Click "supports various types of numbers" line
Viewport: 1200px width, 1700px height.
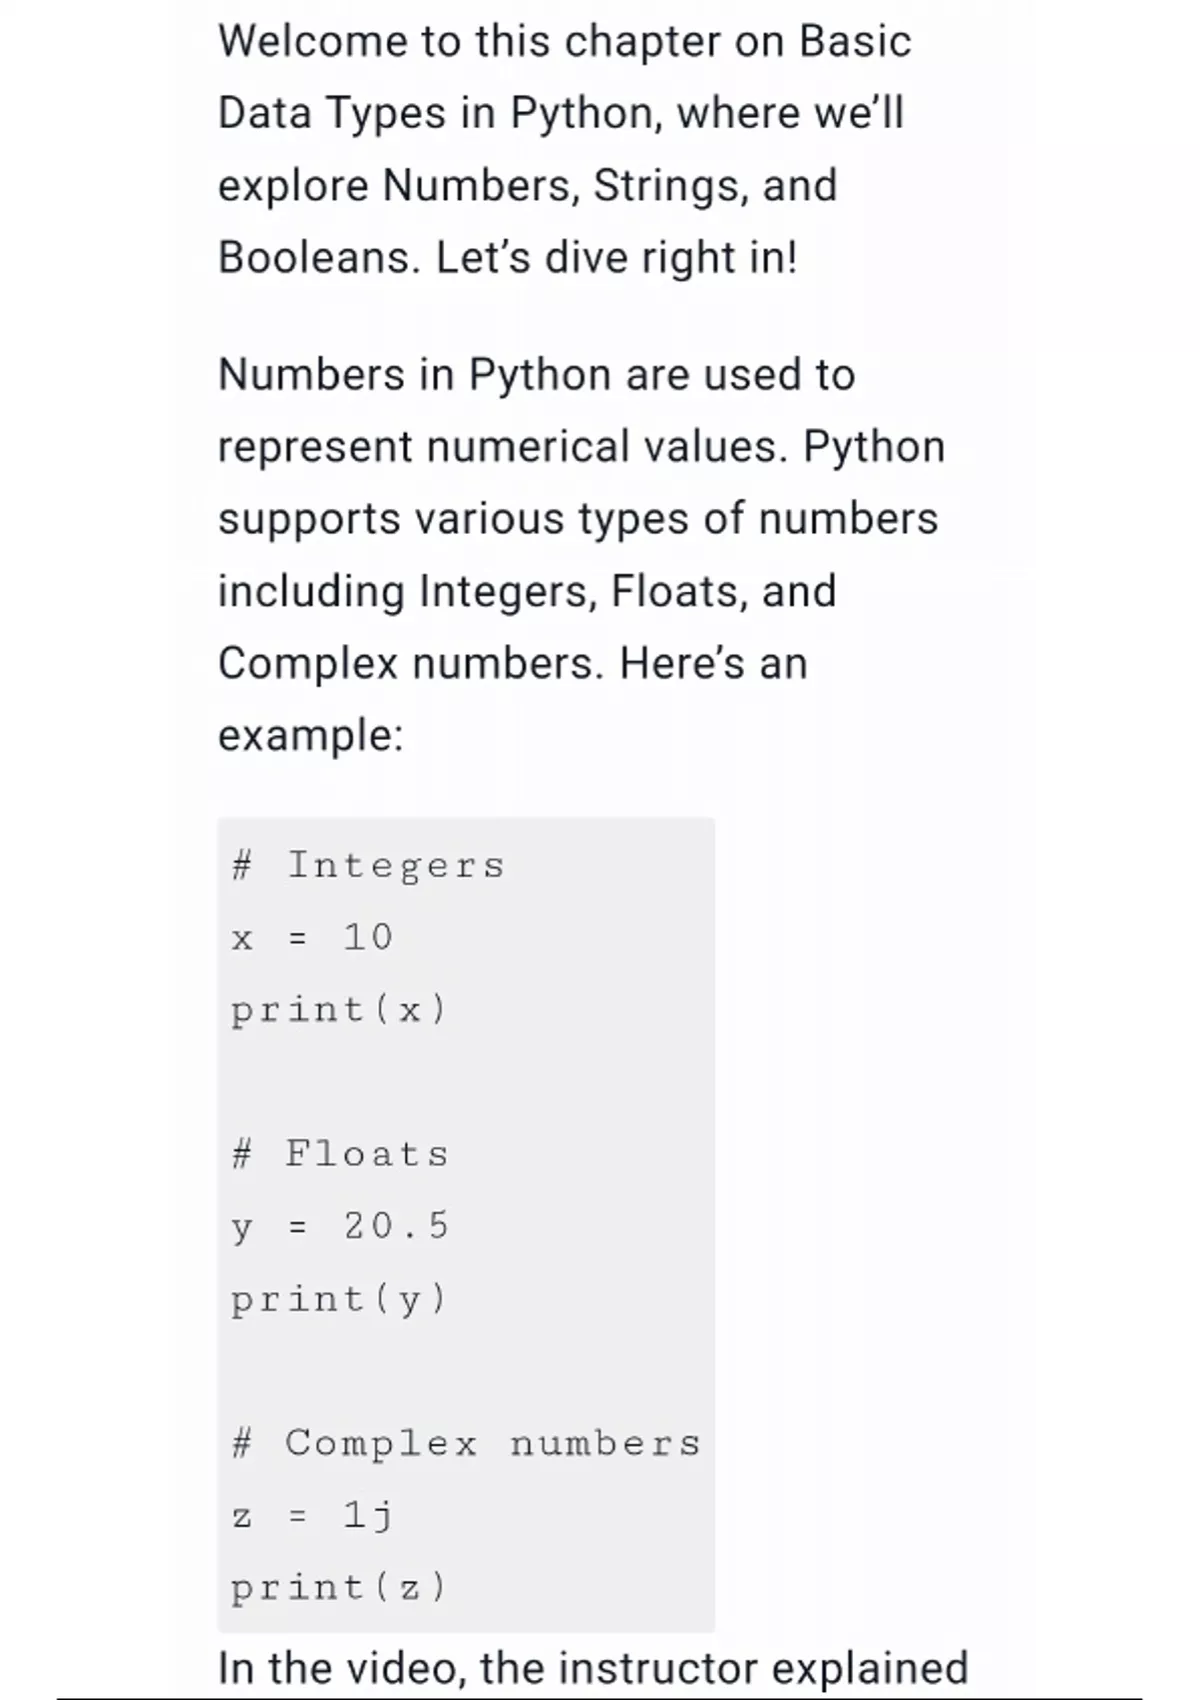pyautogui.click(x=577, y=519)
